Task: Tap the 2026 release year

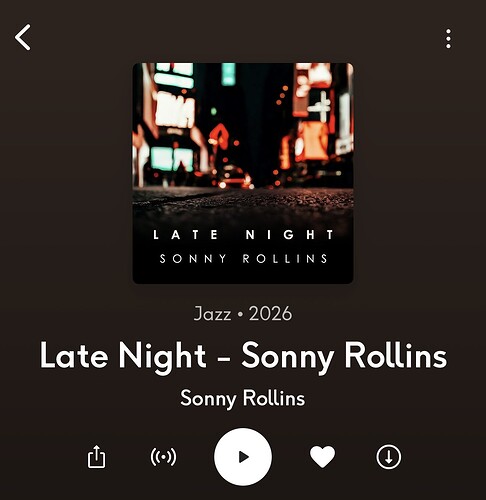Action: (x=270, y=314)
